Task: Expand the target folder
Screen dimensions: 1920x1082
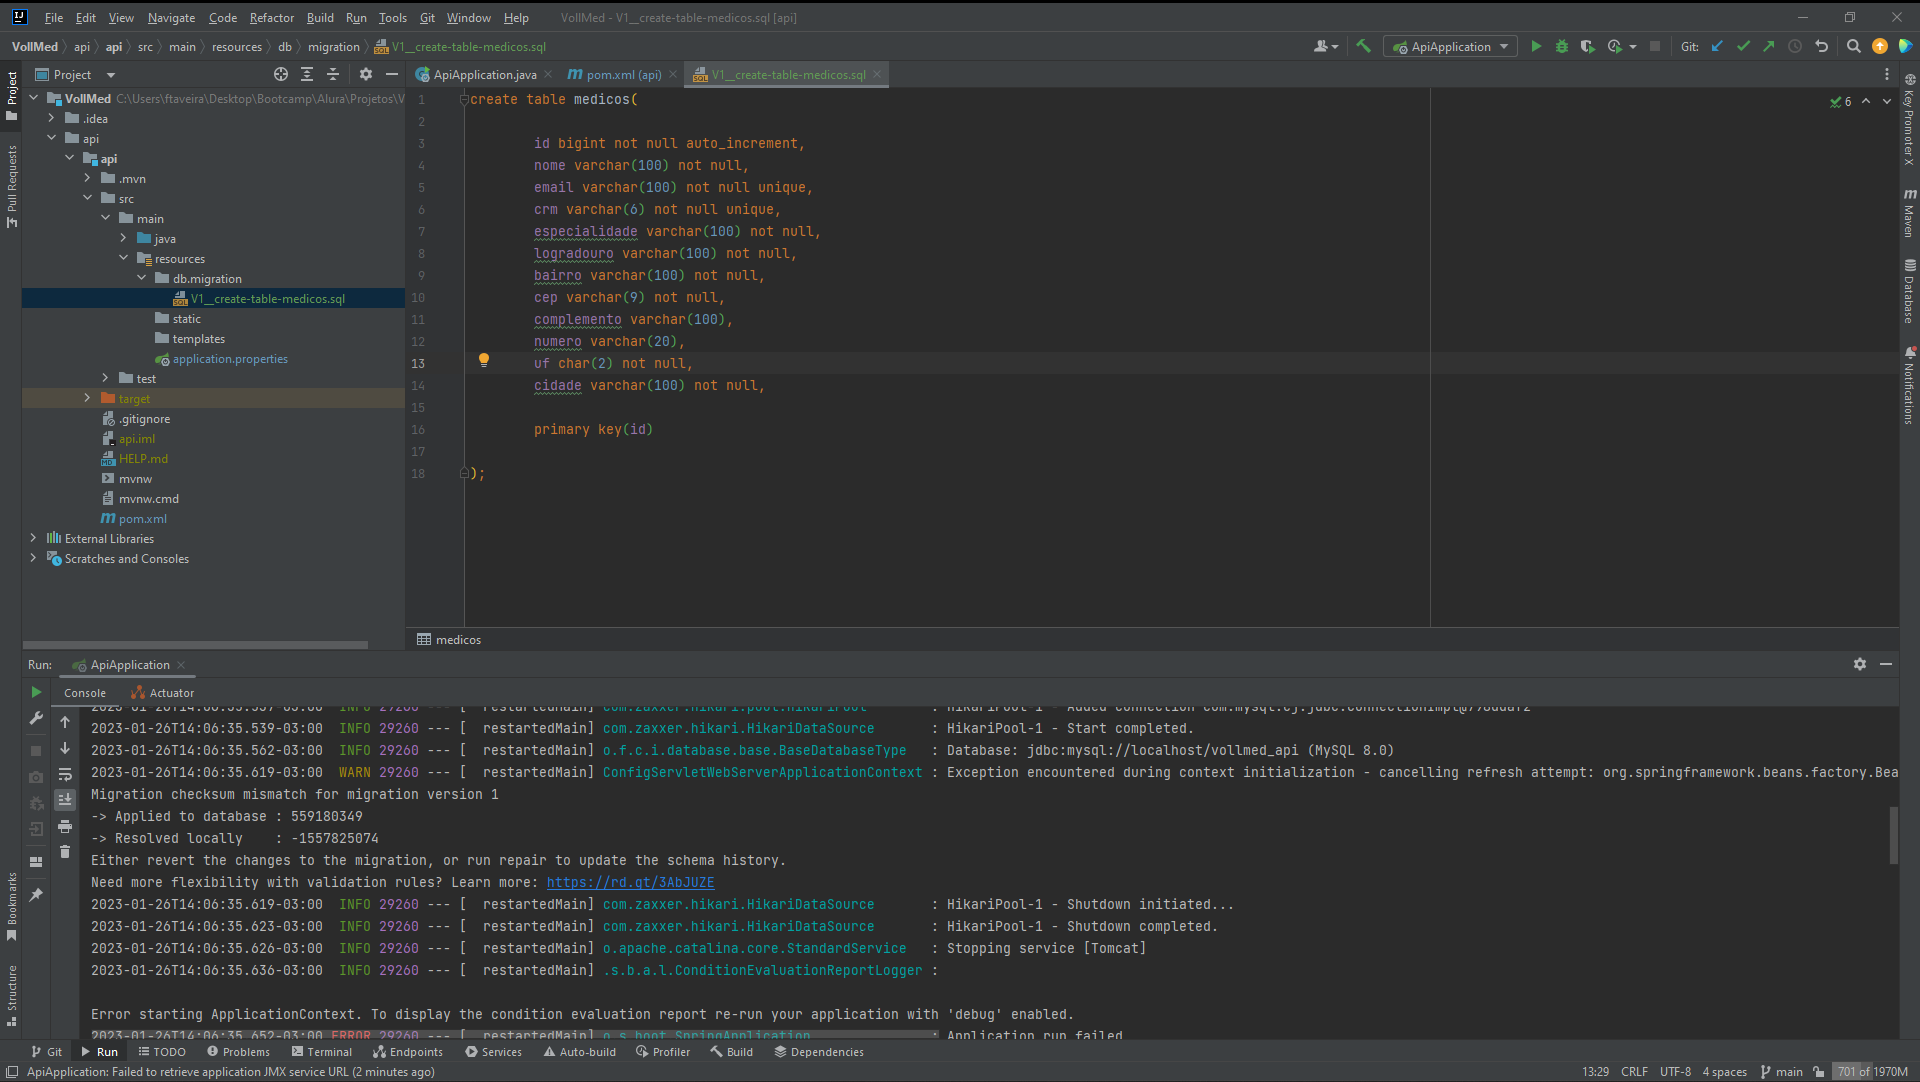Action: [87, 398]
